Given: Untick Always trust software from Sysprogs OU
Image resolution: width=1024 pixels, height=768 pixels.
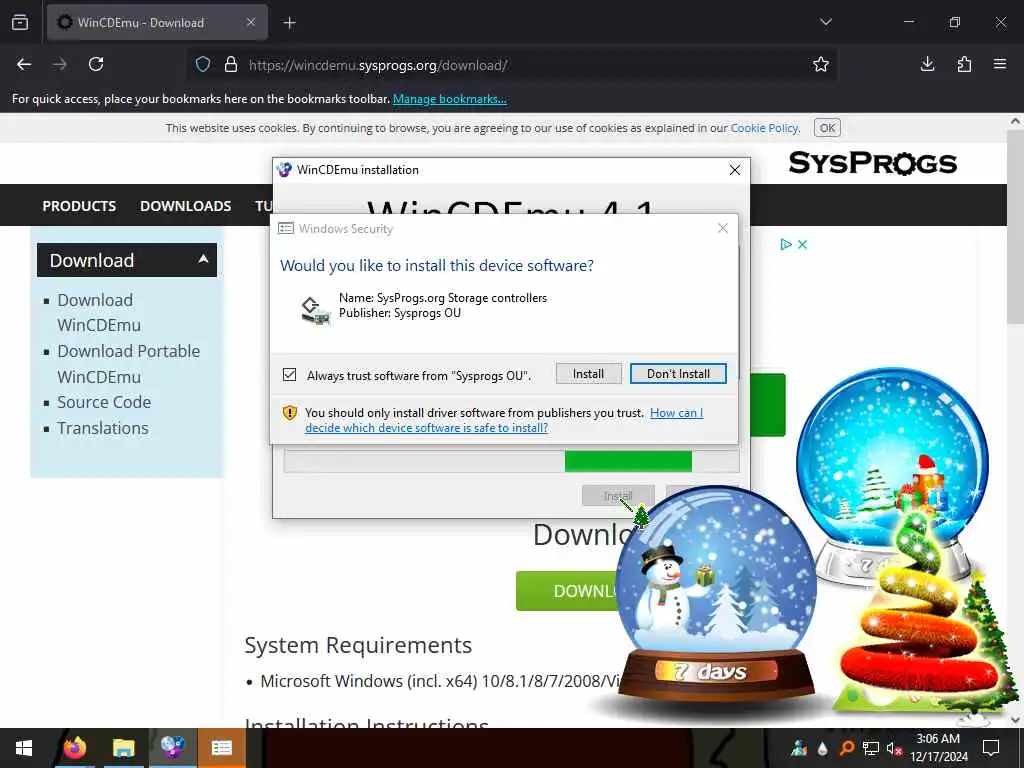Looking at the screenshot, I should (289, 375).
